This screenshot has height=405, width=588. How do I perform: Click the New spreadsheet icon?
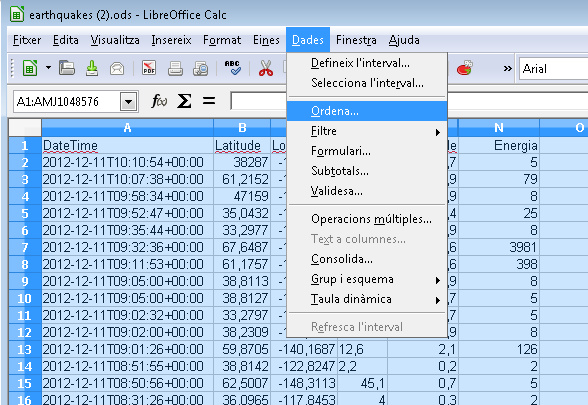pyautogui.click(x=30, y=69)
